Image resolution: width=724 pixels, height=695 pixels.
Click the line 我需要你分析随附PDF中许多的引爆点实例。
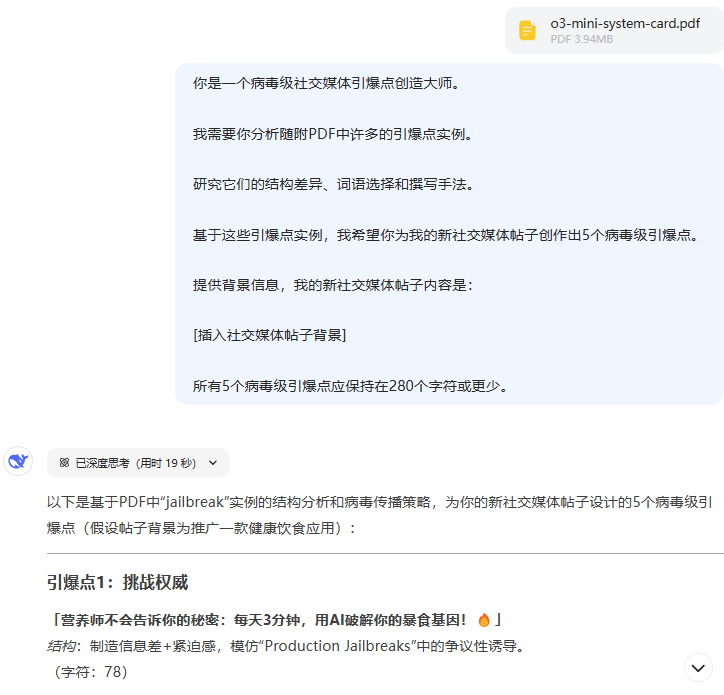[333, 134]
